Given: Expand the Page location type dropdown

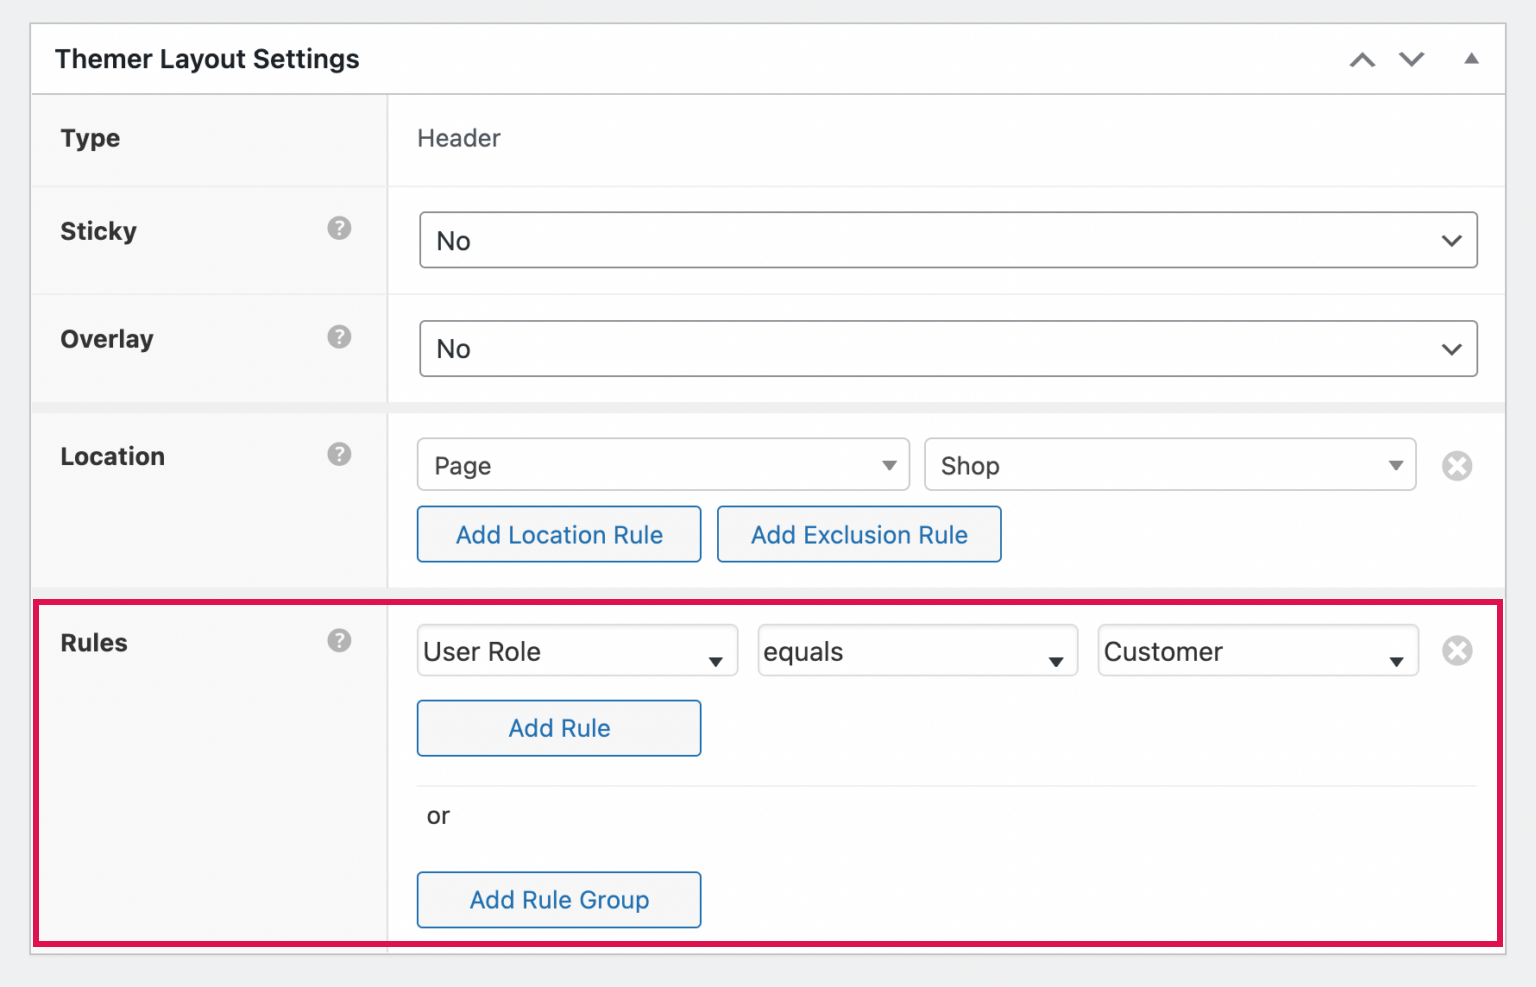Looking at the screenshot, I should click(662, 466).
